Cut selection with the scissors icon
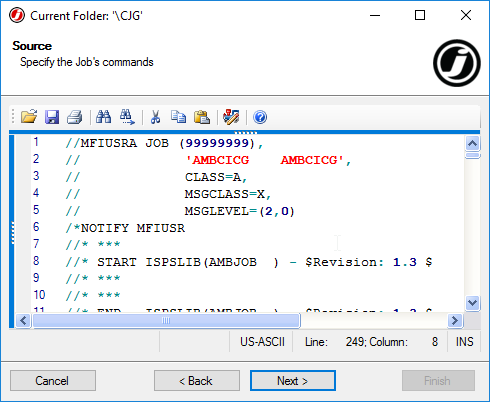The width and height of the screenshot is (490, 402). pyautogui.click(x=155, y=117)
